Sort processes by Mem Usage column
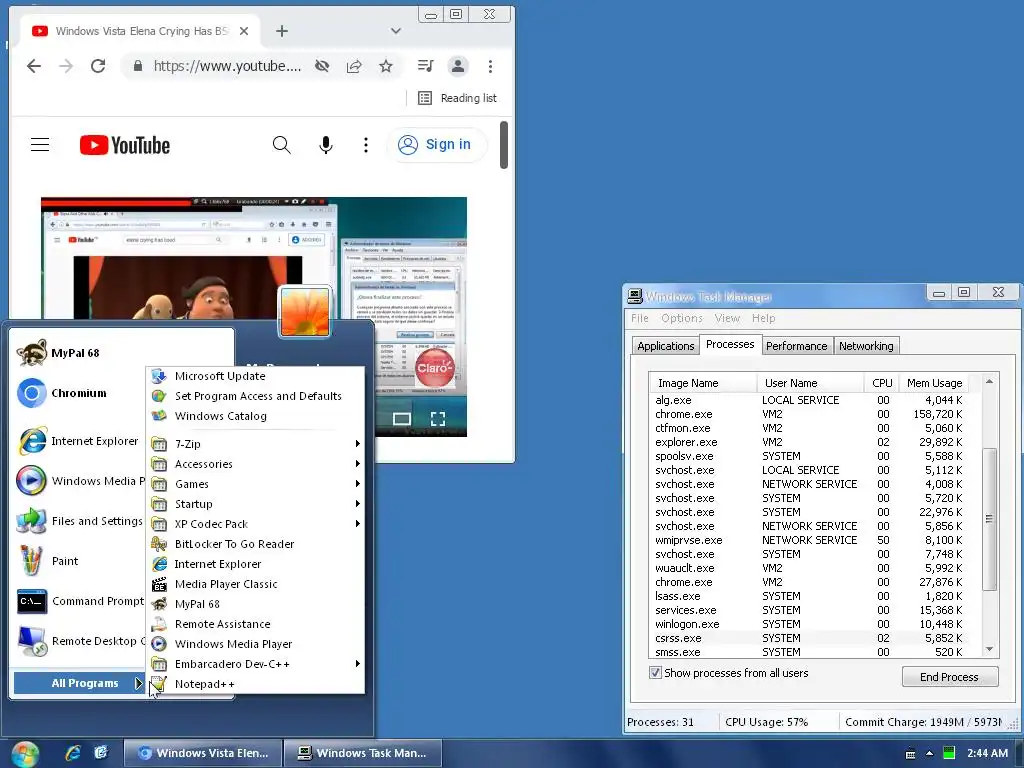The height and width of the screenshot is (768, 1024). [x=935, y=383]
